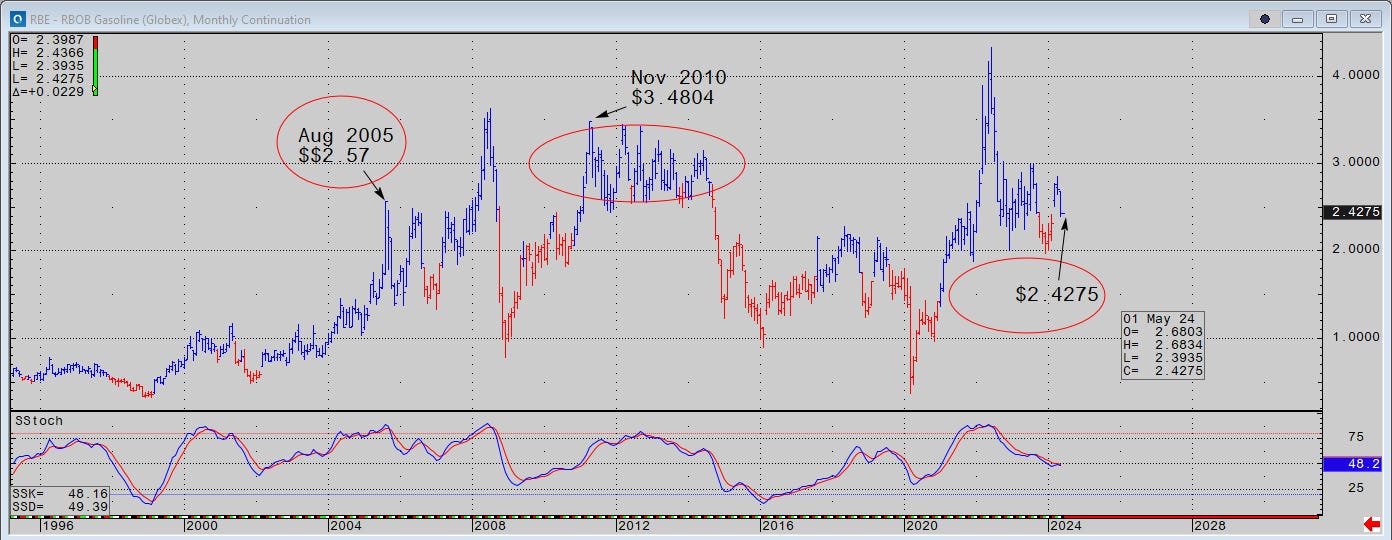Click the 2012 label on time axis
Viewport: 1392px width, 540px height.
pos(632,525)
